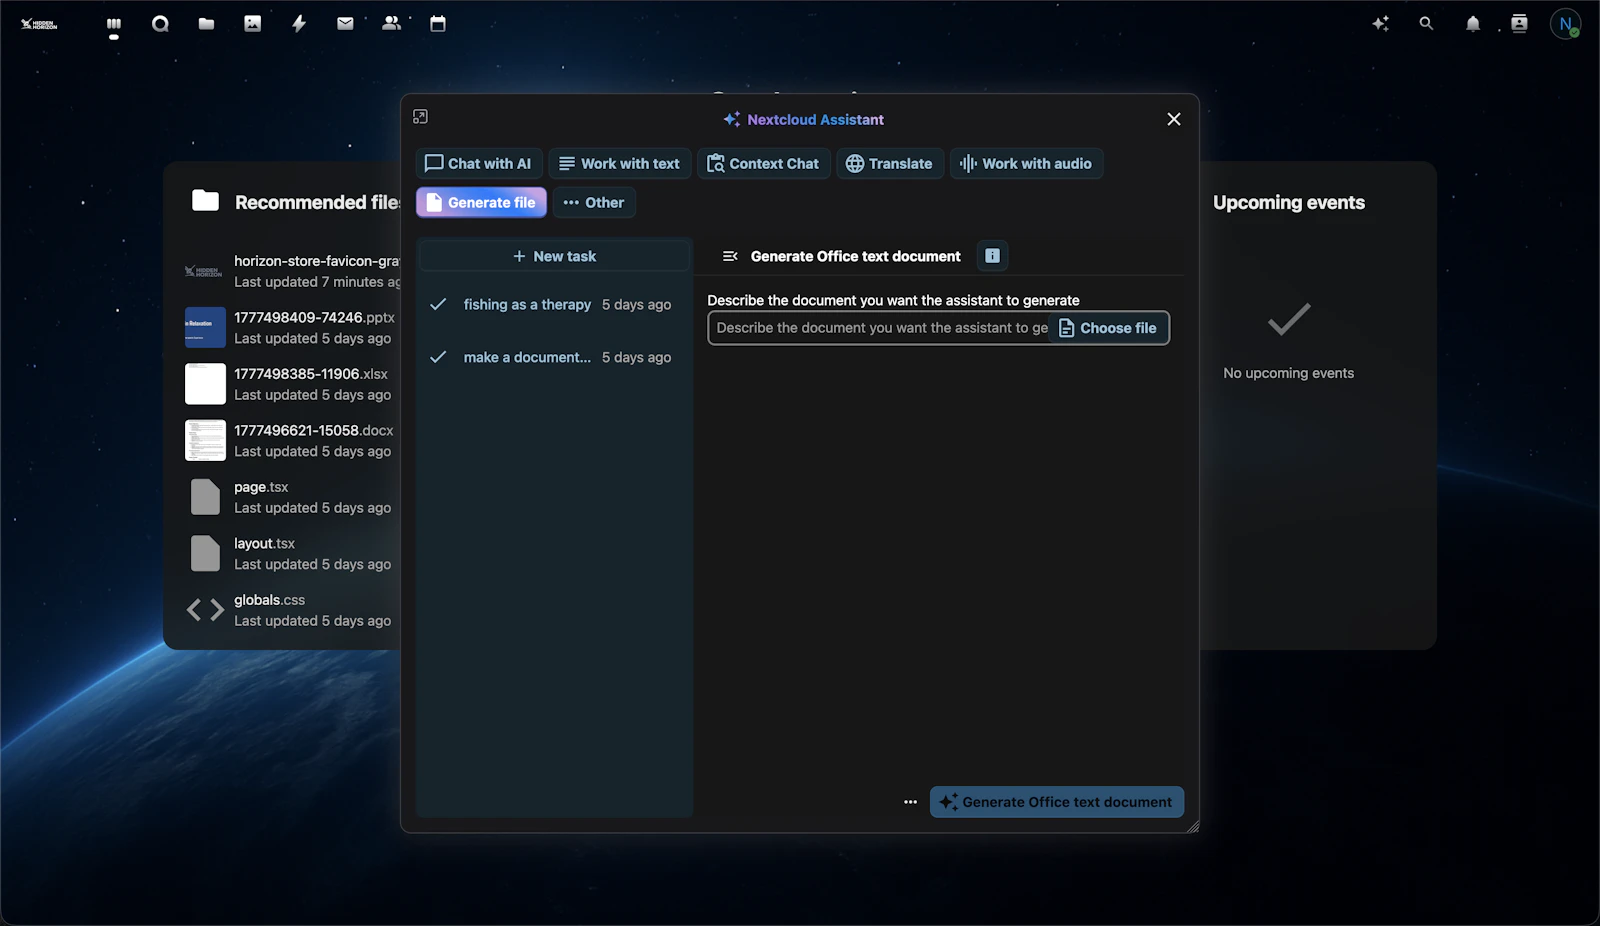Click the expand window icon in assistant dialog
This screenshot has width=1600, height=926.
(421, 117)
